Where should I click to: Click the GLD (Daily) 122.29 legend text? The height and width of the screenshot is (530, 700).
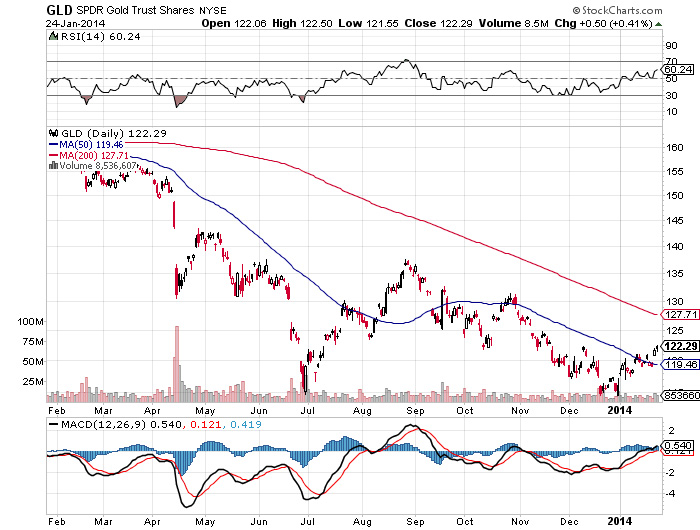click(x=114, y=134)
